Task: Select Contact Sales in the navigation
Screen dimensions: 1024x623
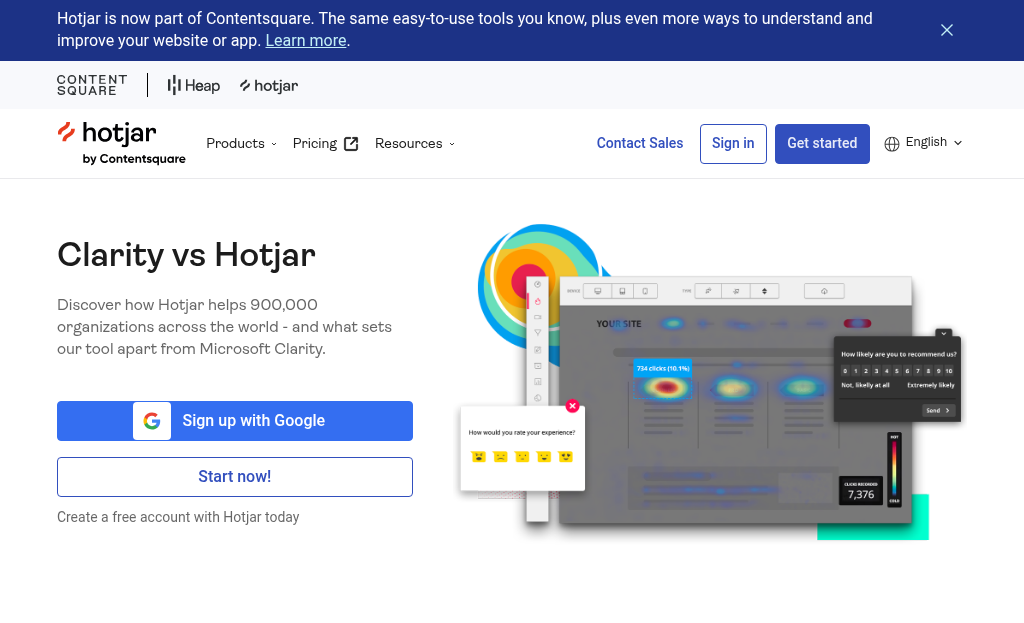Action: tap(639, 143)
